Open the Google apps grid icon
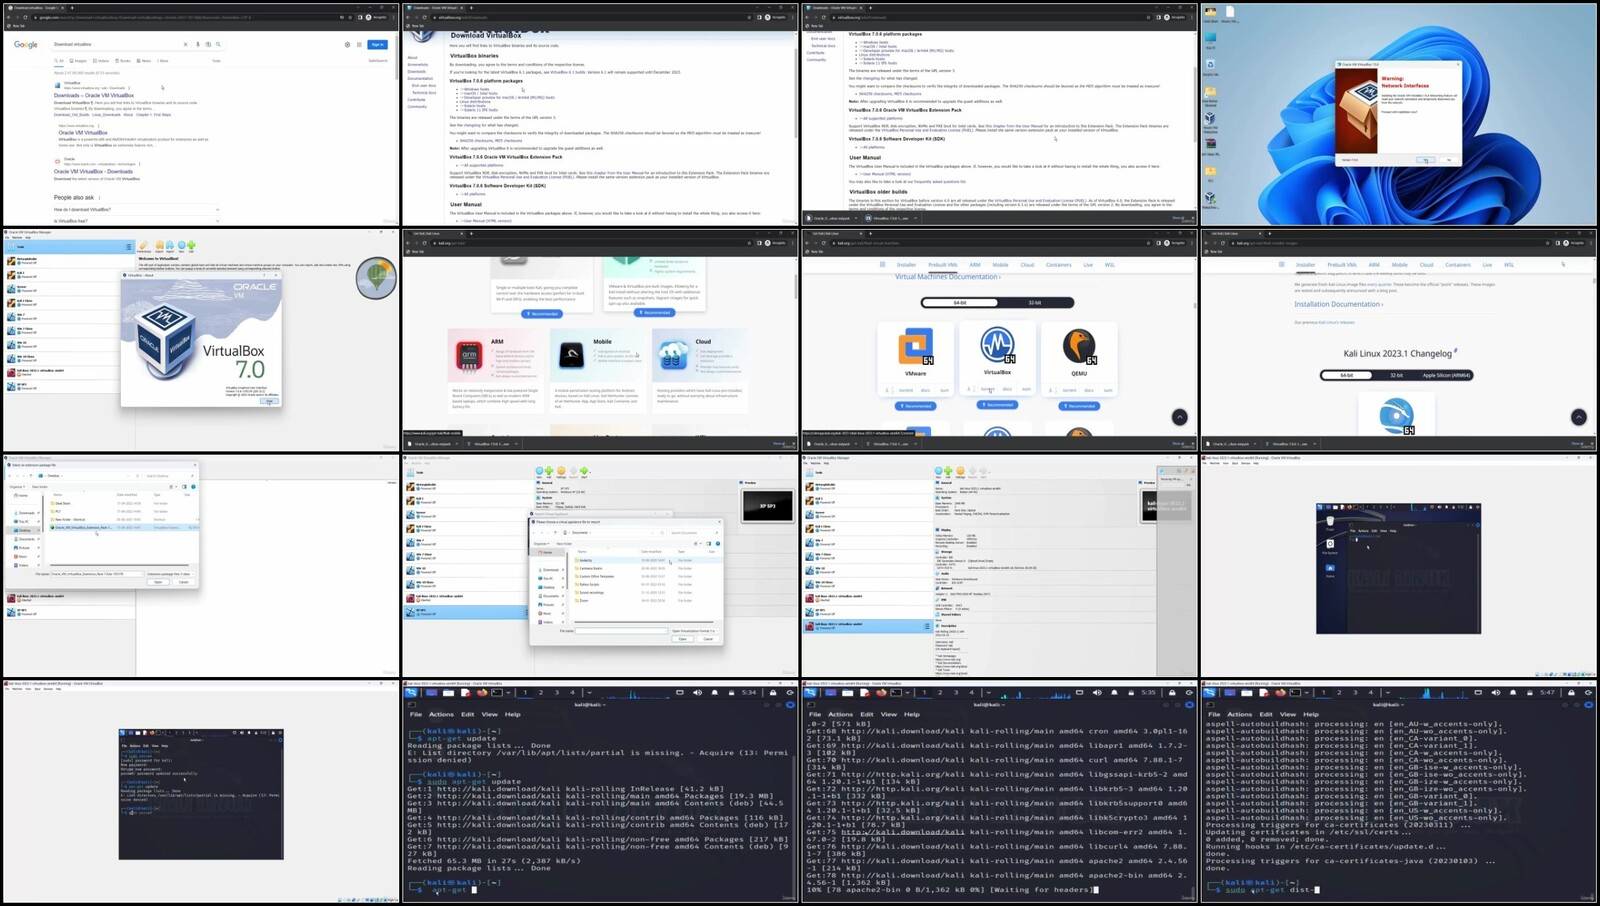Viewport: 1600px width, 906px height. pos(359,44)
